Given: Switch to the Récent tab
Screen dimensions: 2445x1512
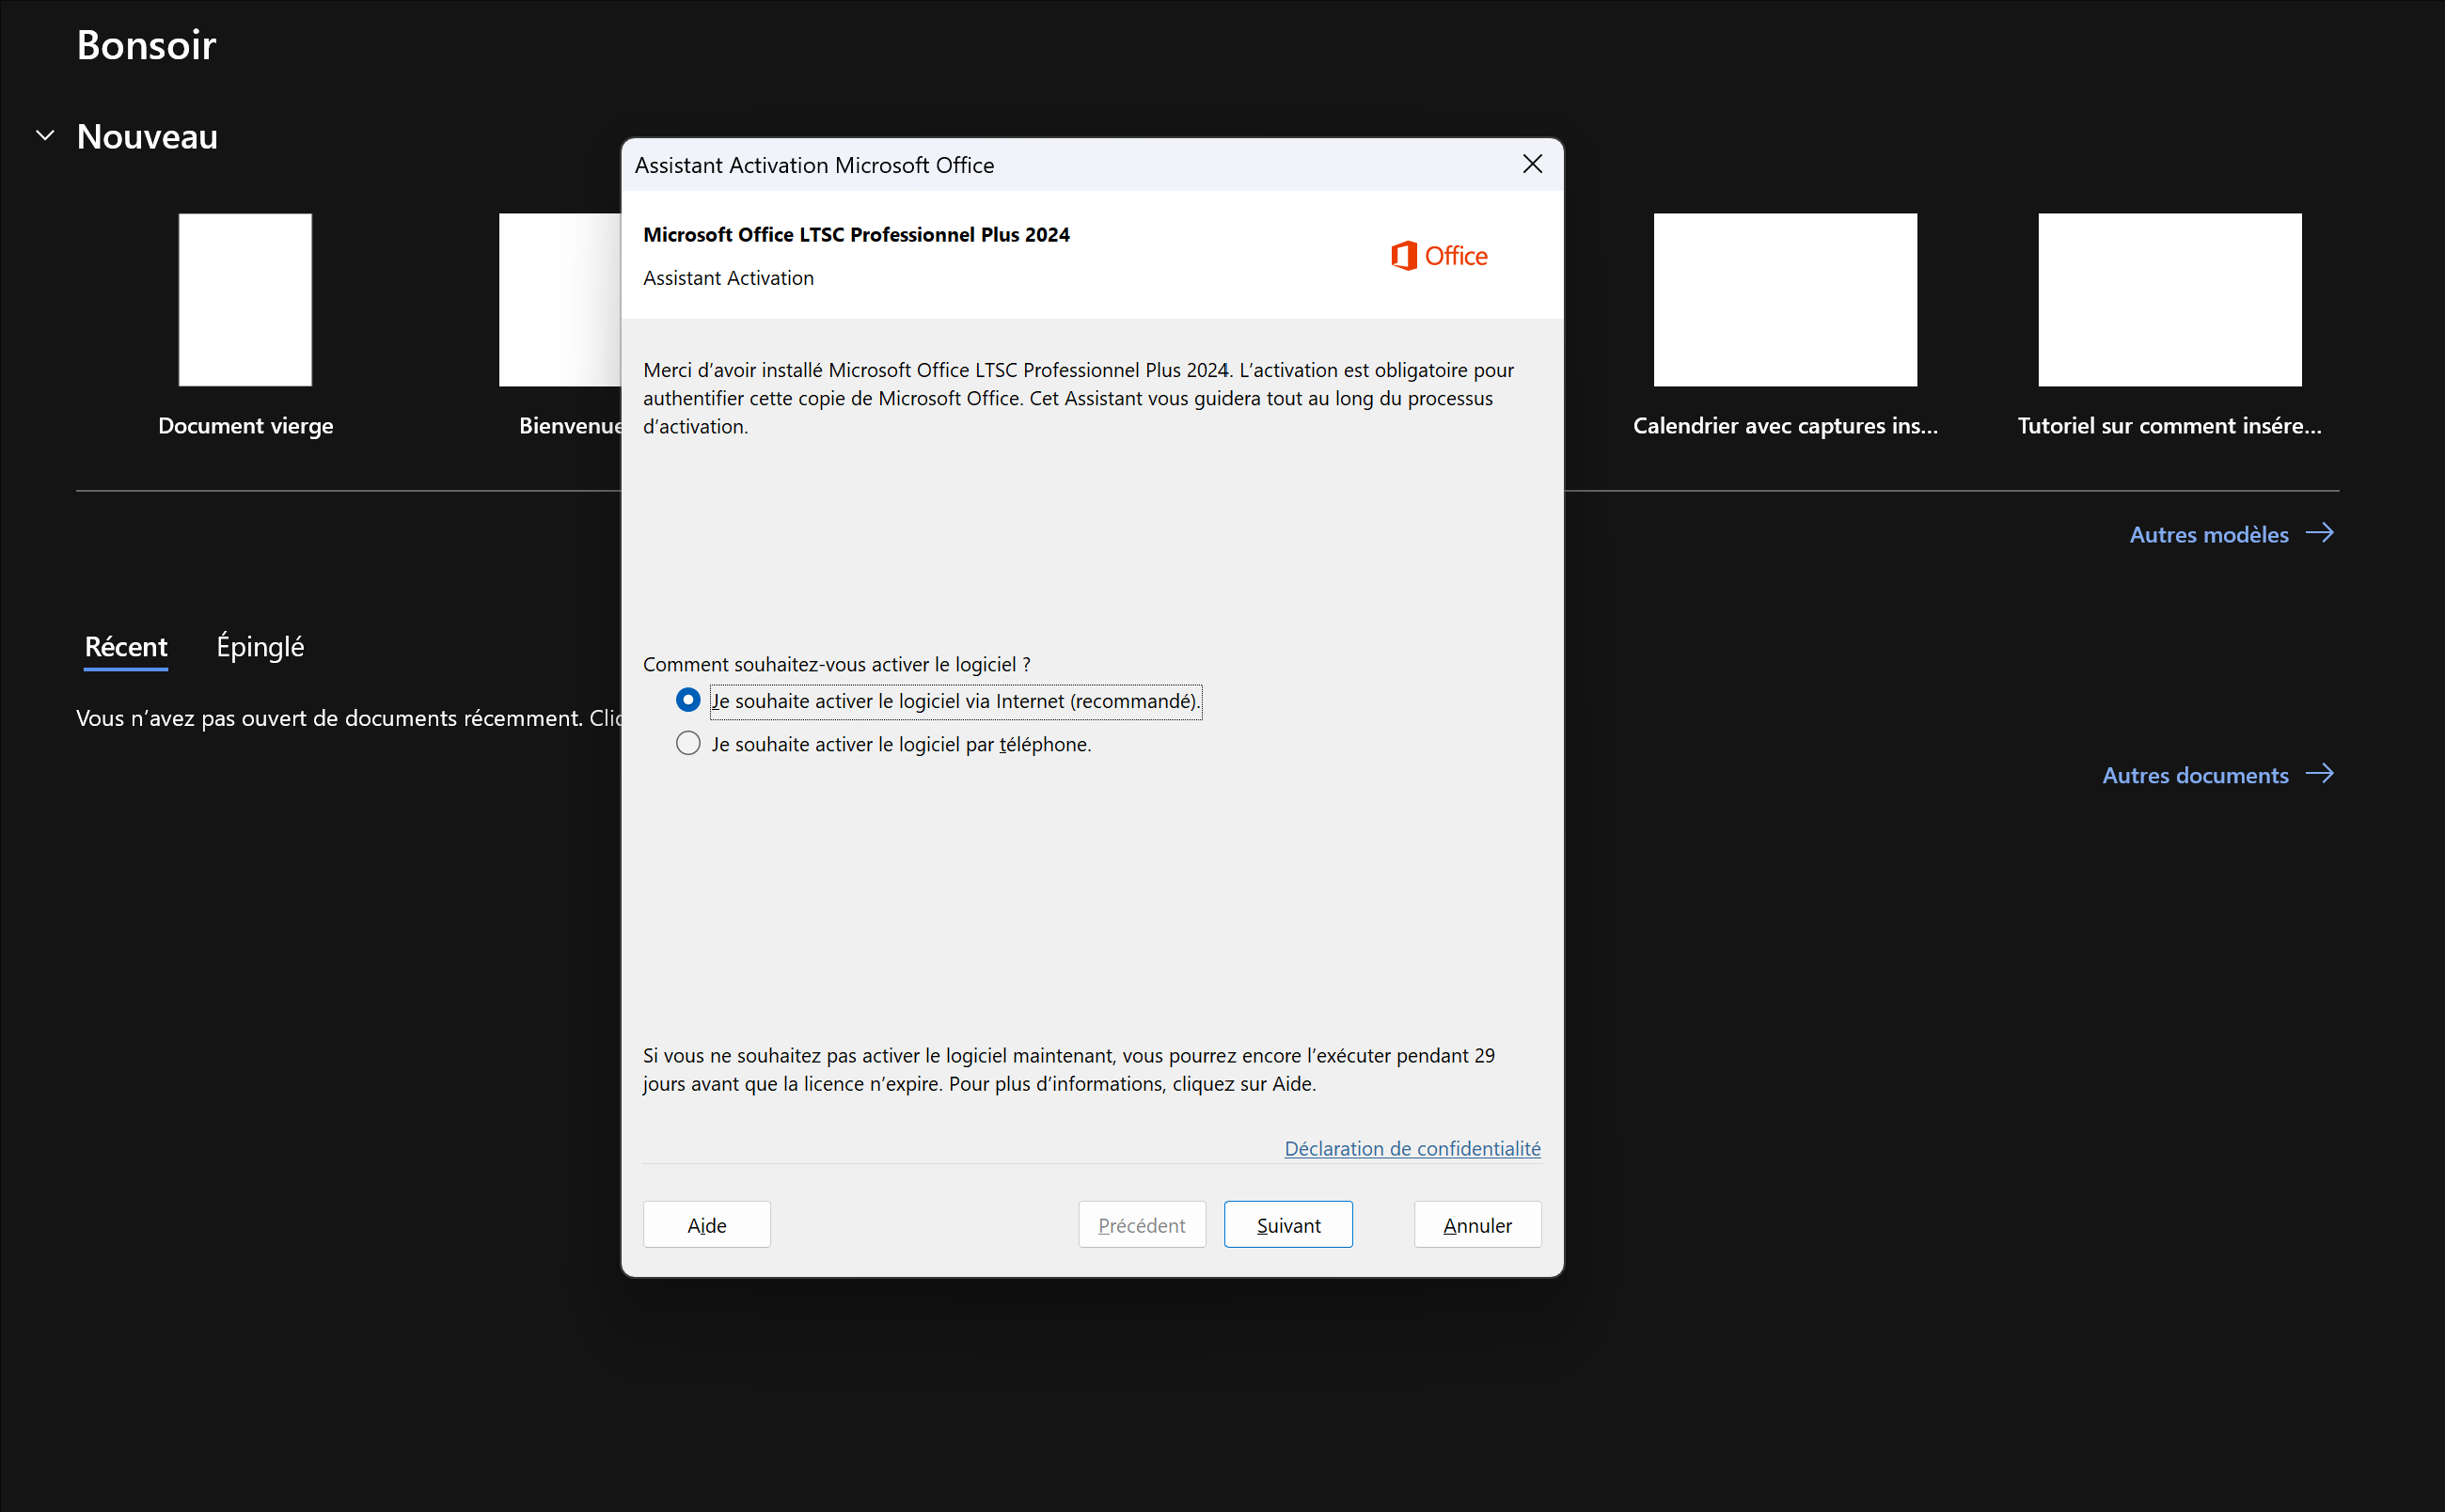Looking at the screenshot, I should click(126, 647).
